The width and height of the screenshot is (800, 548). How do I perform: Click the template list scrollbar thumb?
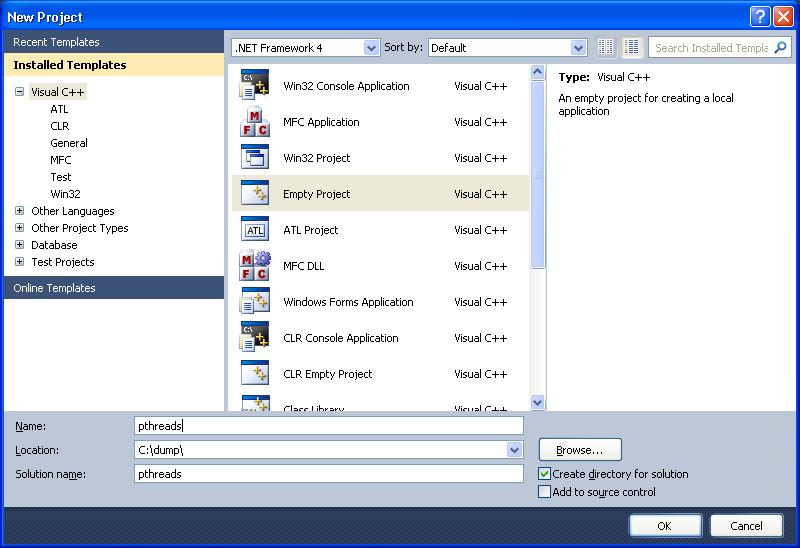pyautogui.click(x=537, y=175)
